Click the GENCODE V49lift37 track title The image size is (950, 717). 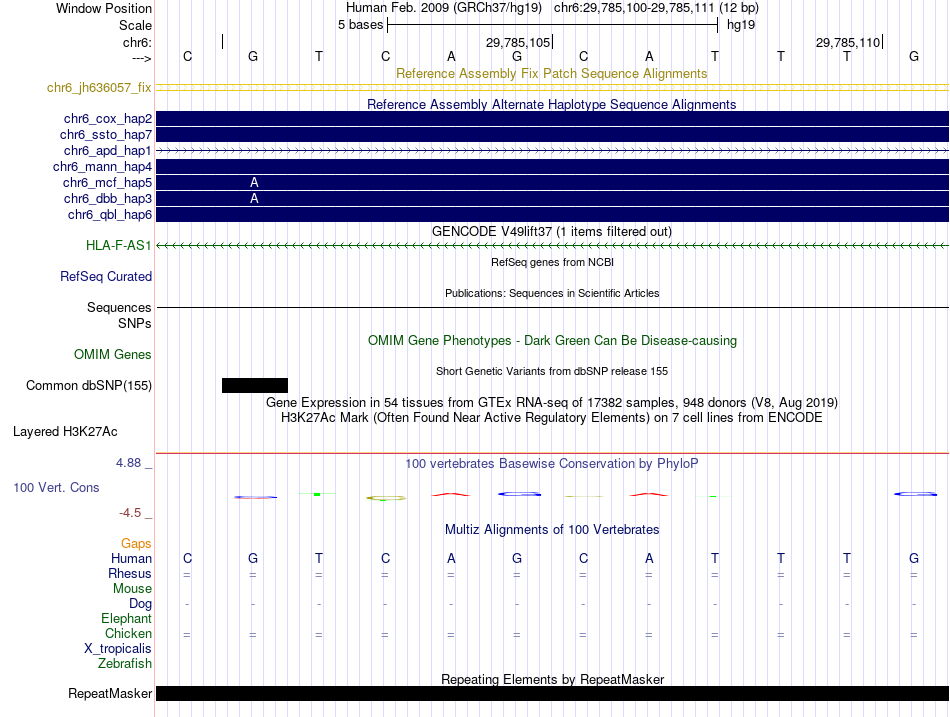coord(551,232)
